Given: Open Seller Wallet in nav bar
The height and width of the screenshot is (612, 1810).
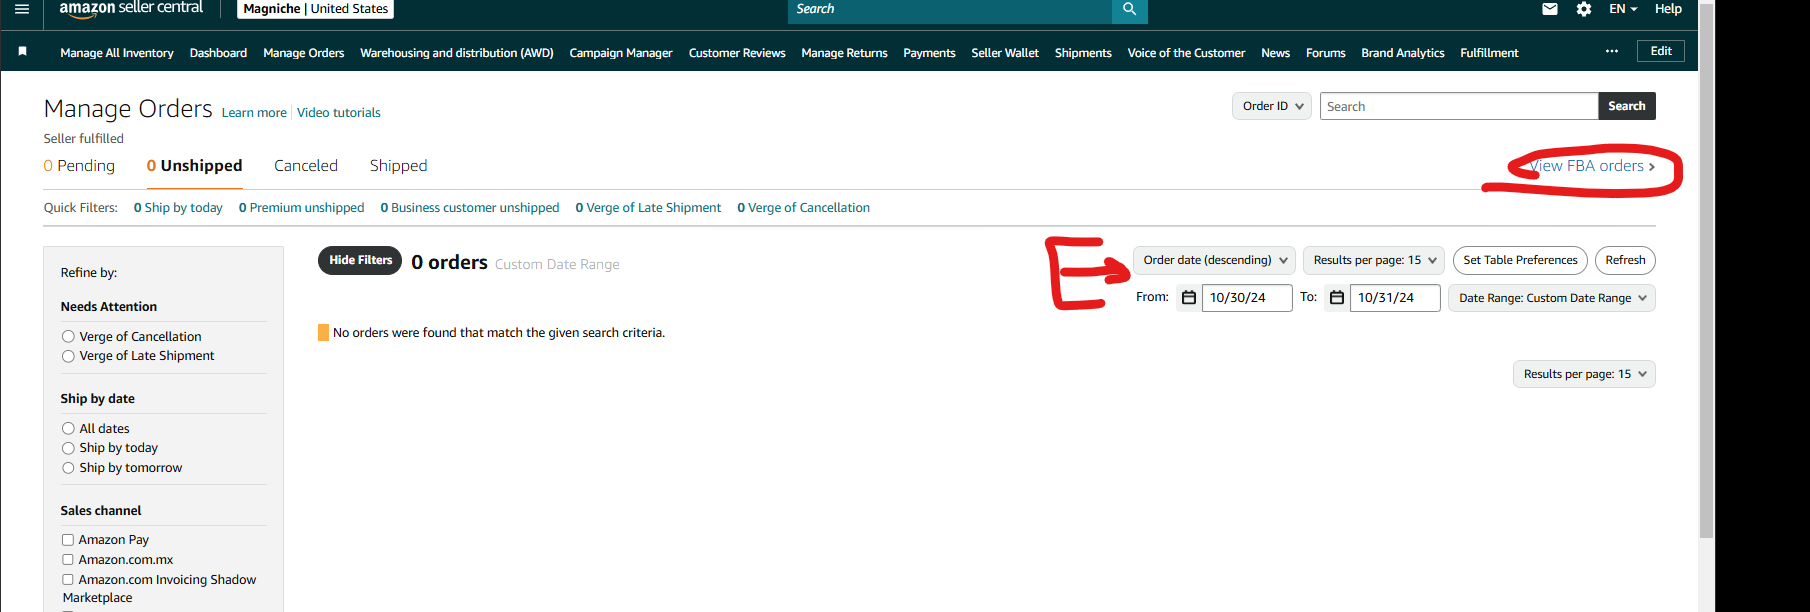Looking at the screenshot, I should point(1005,53).
